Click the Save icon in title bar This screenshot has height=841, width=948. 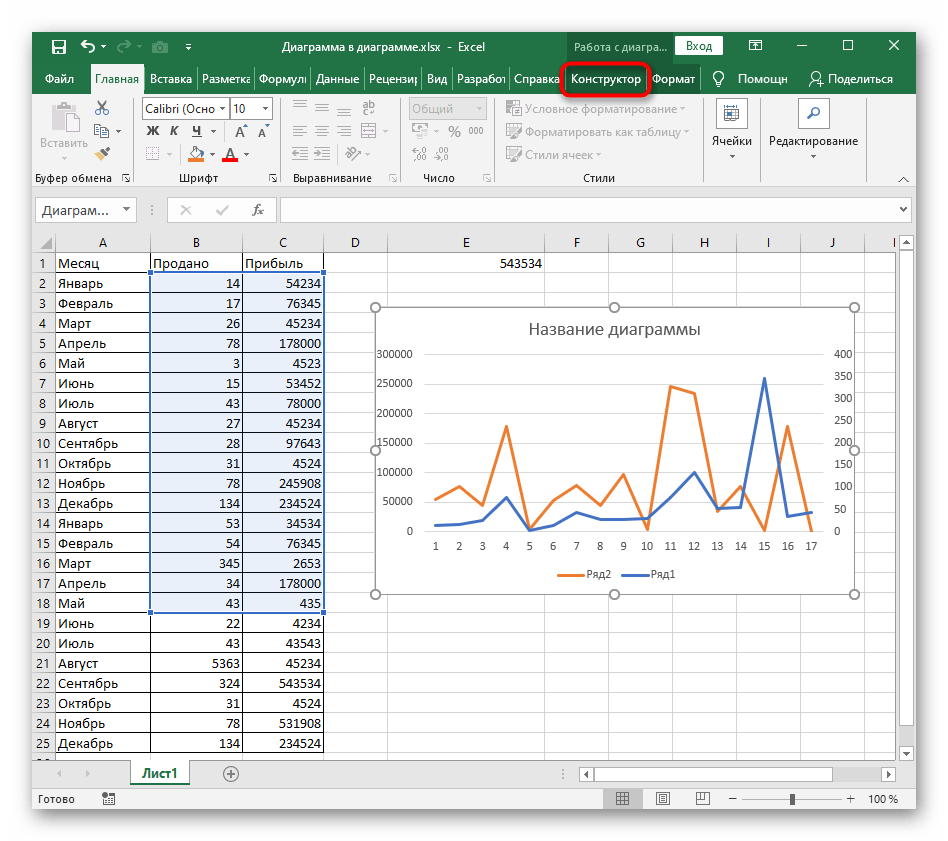click(x=59, y=46)
